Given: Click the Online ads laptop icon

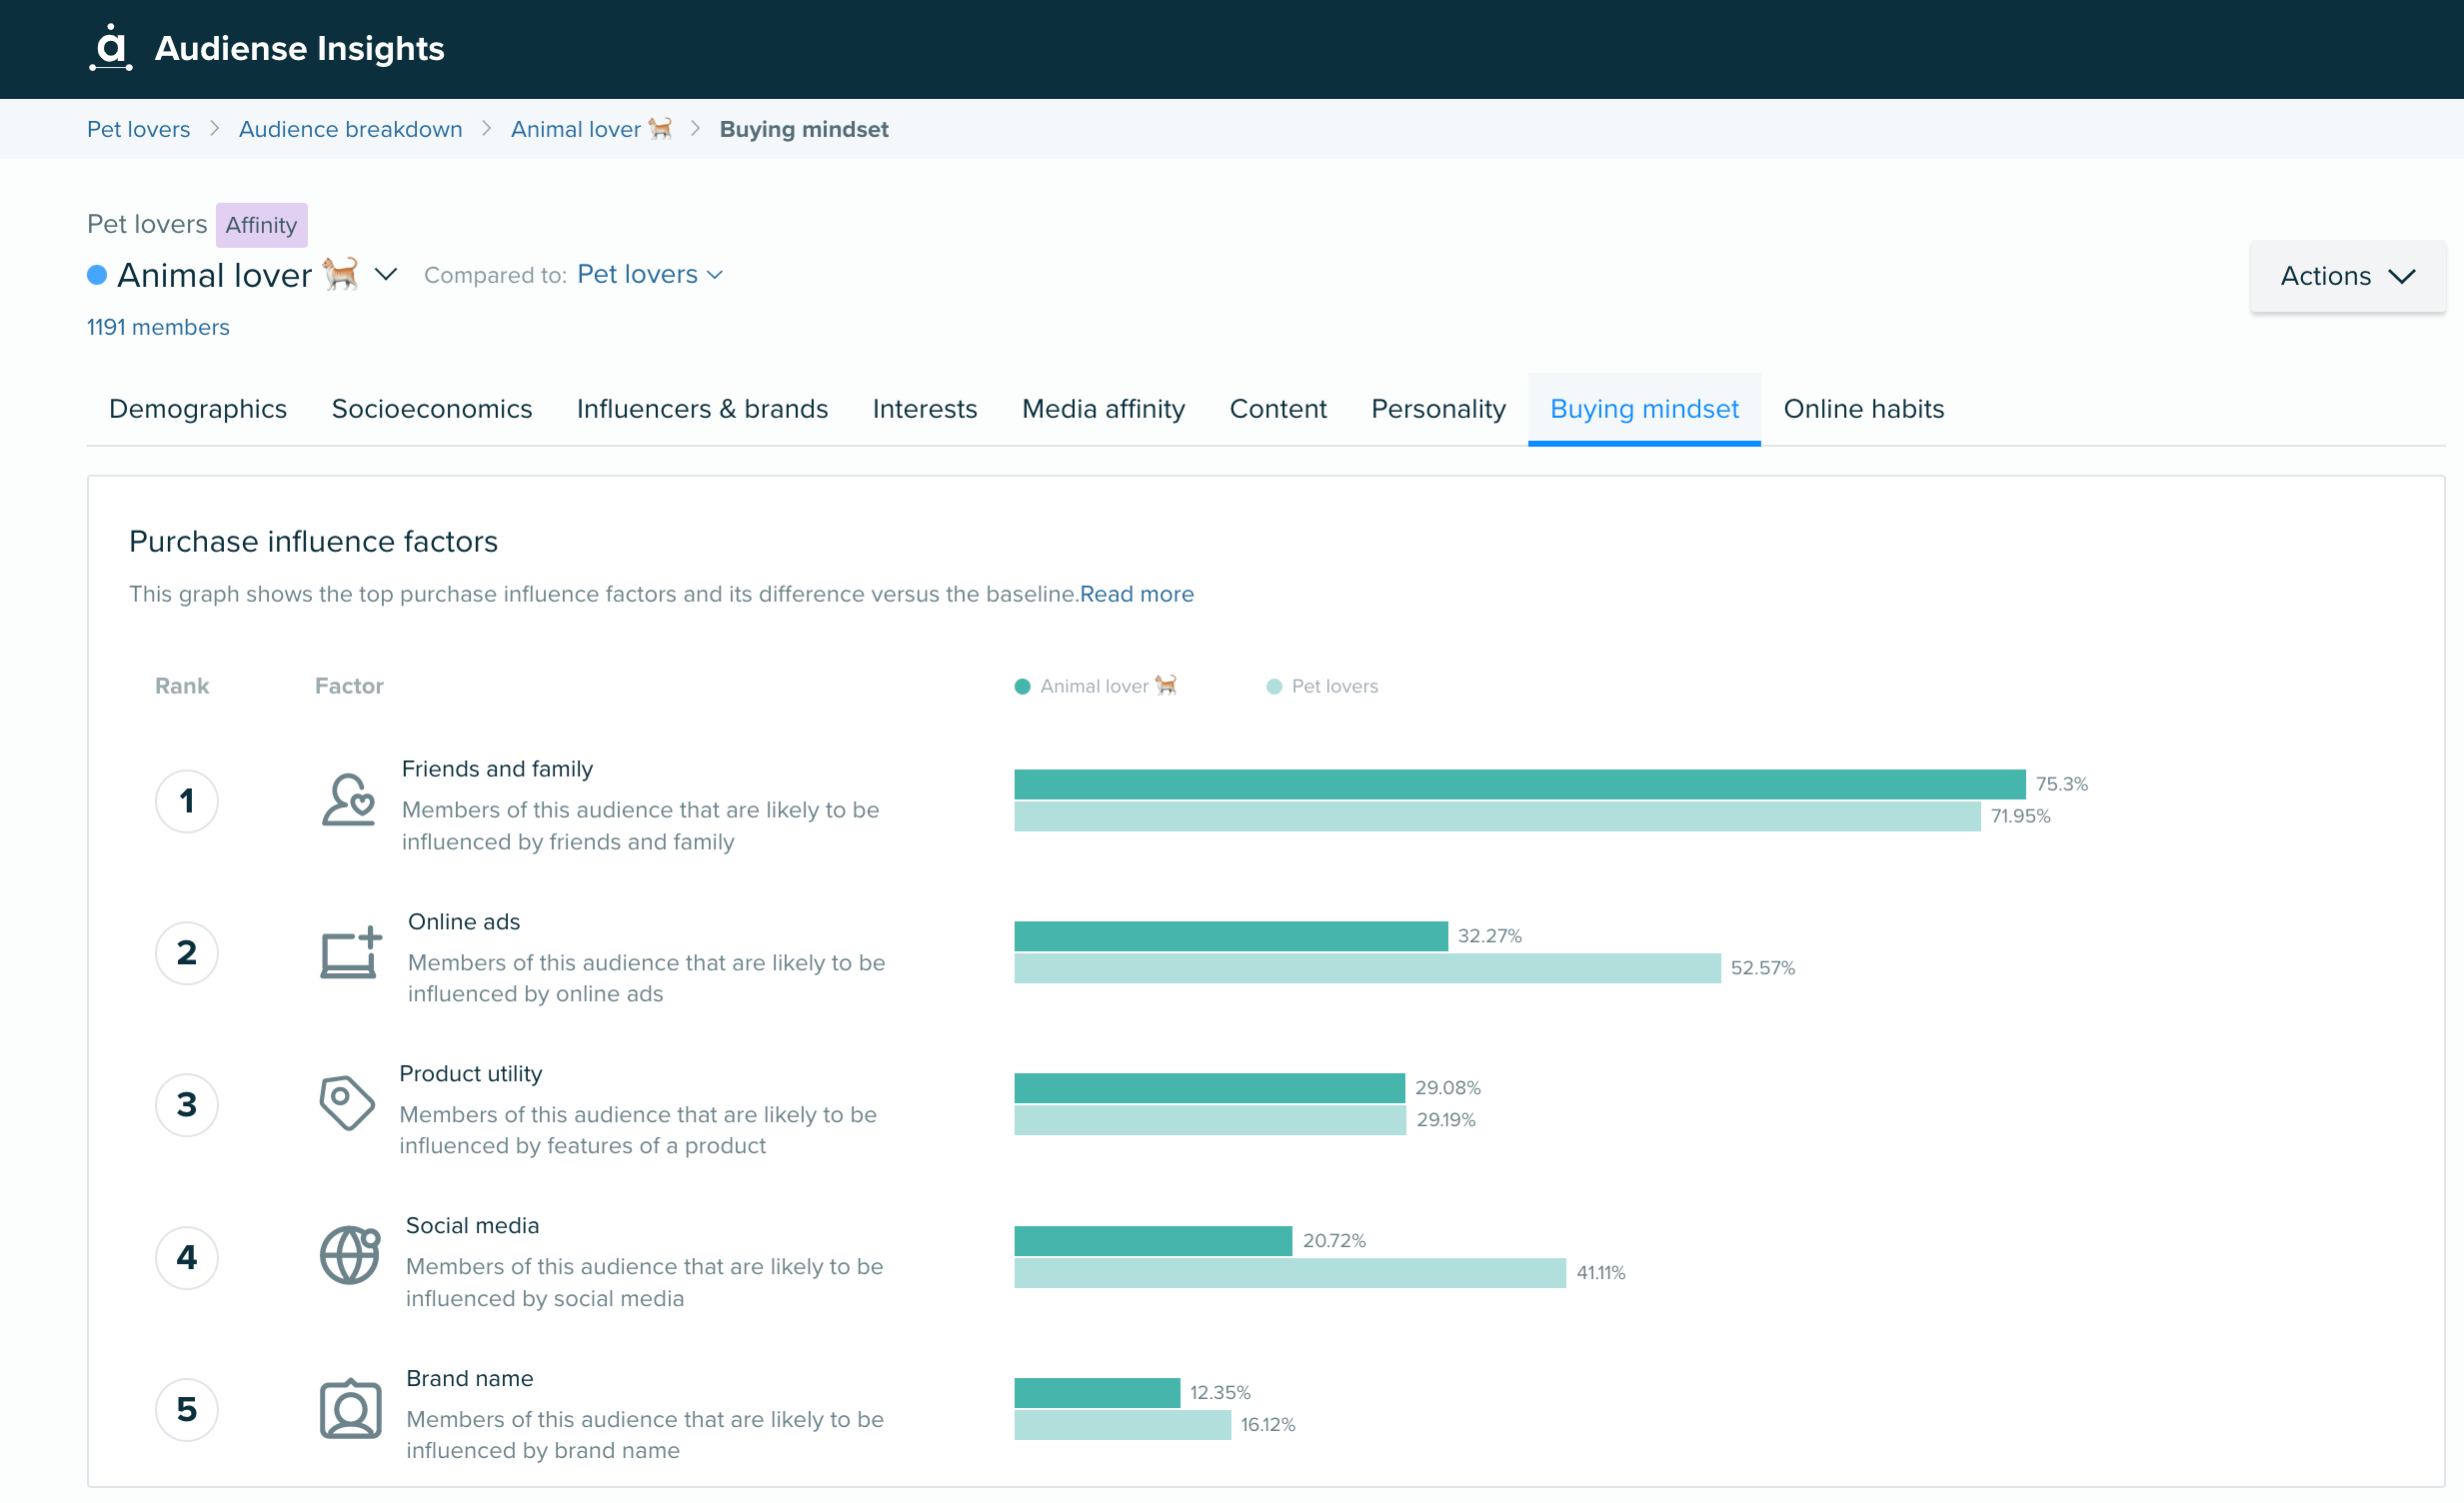Looking at the screenshot, I should coord(350,952).
